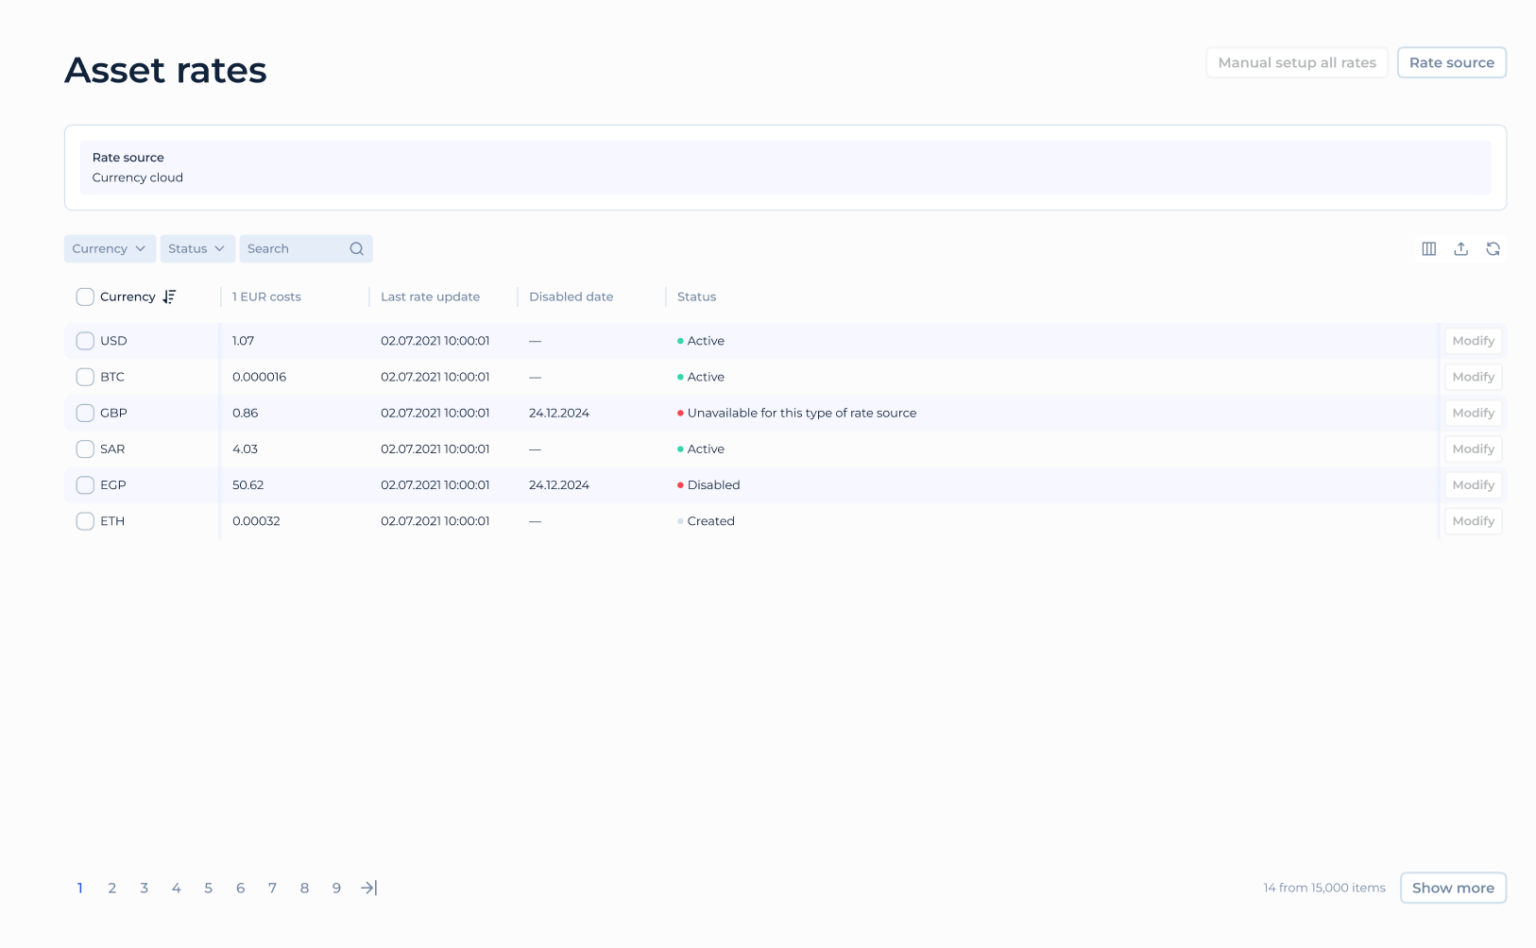Image resolution: width=1536 pixels, height=948 pixels.
Task: Click the export/upload icon
Action: point(1461,248)
